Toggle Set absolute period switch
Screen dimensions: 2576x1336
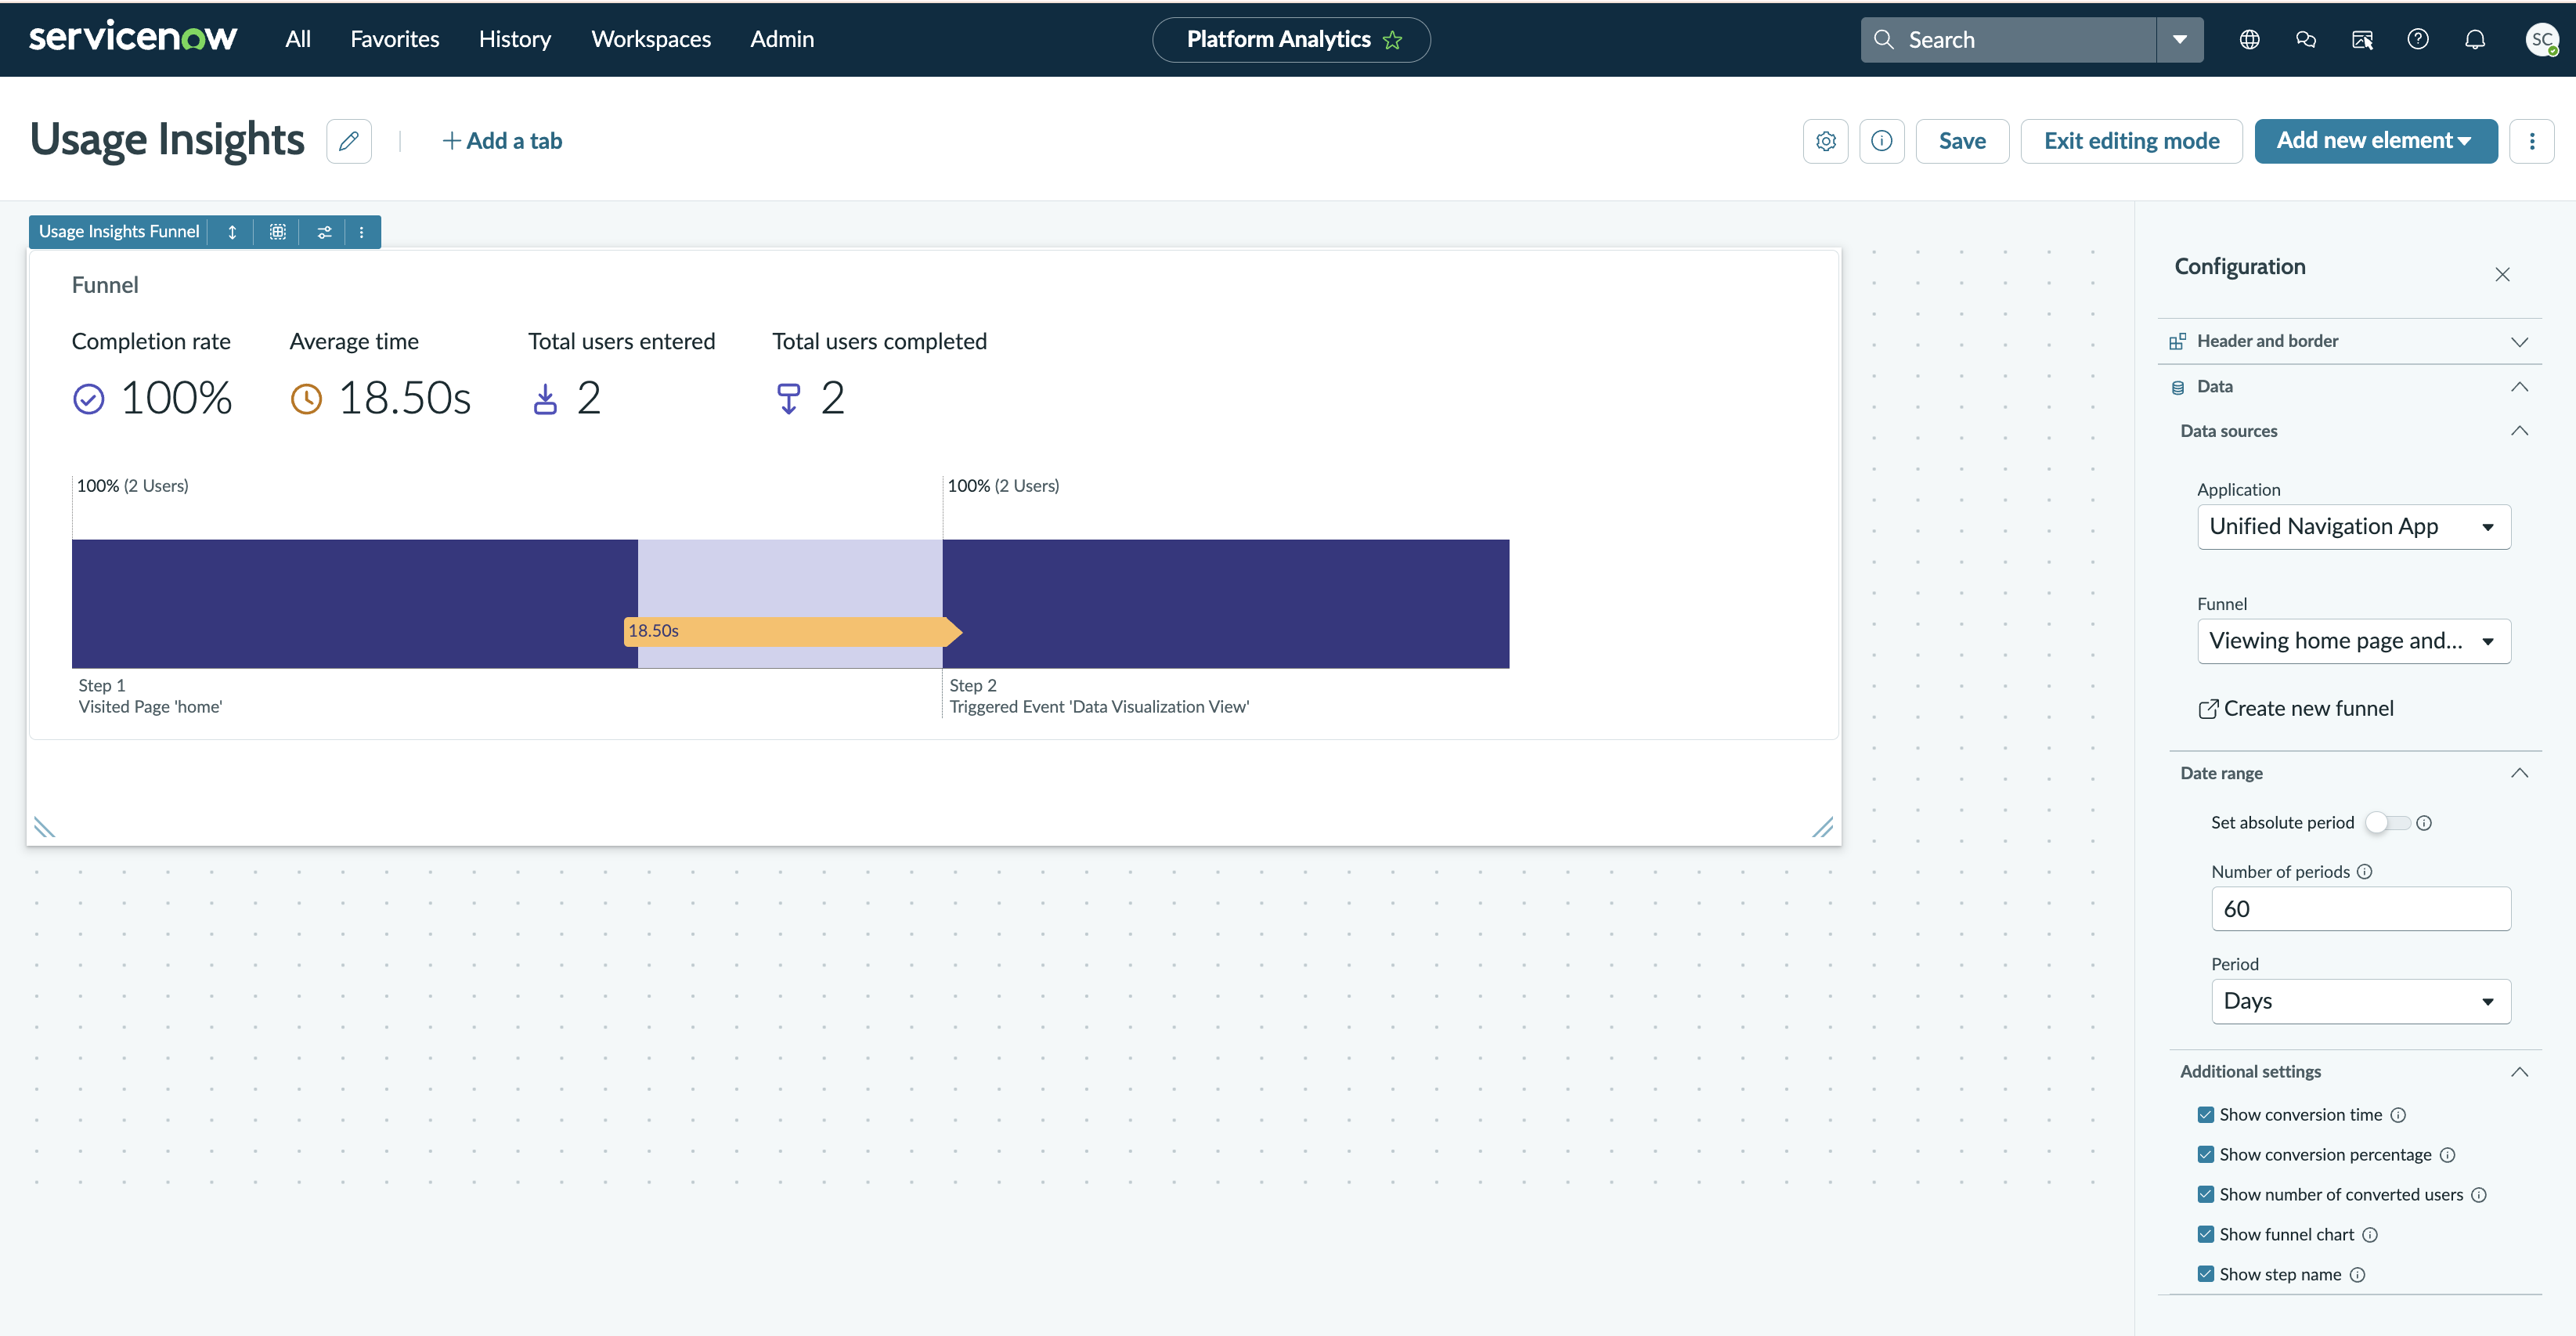(x=2388, y=823)
